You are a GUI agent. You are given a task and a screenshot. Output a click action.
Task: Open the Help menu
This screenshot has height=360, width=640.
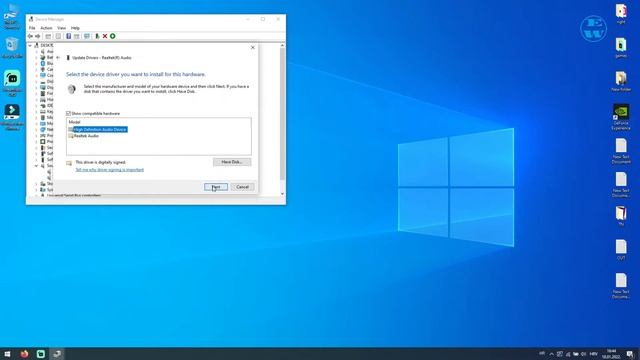[x=75, y=28]
